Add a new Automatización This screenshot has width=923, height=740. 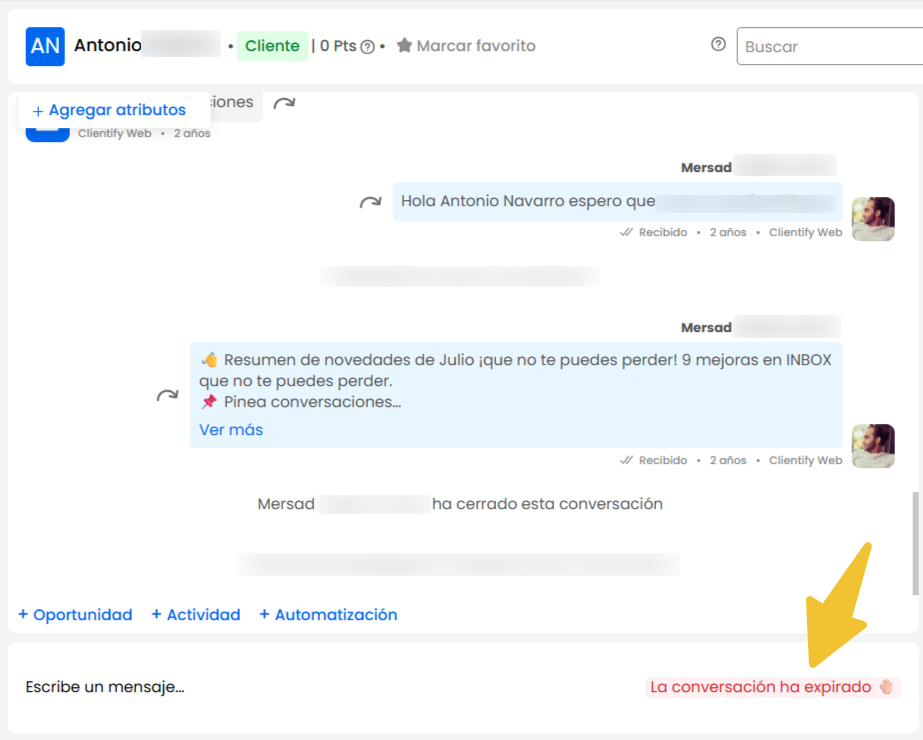click(x=328, y=615)
